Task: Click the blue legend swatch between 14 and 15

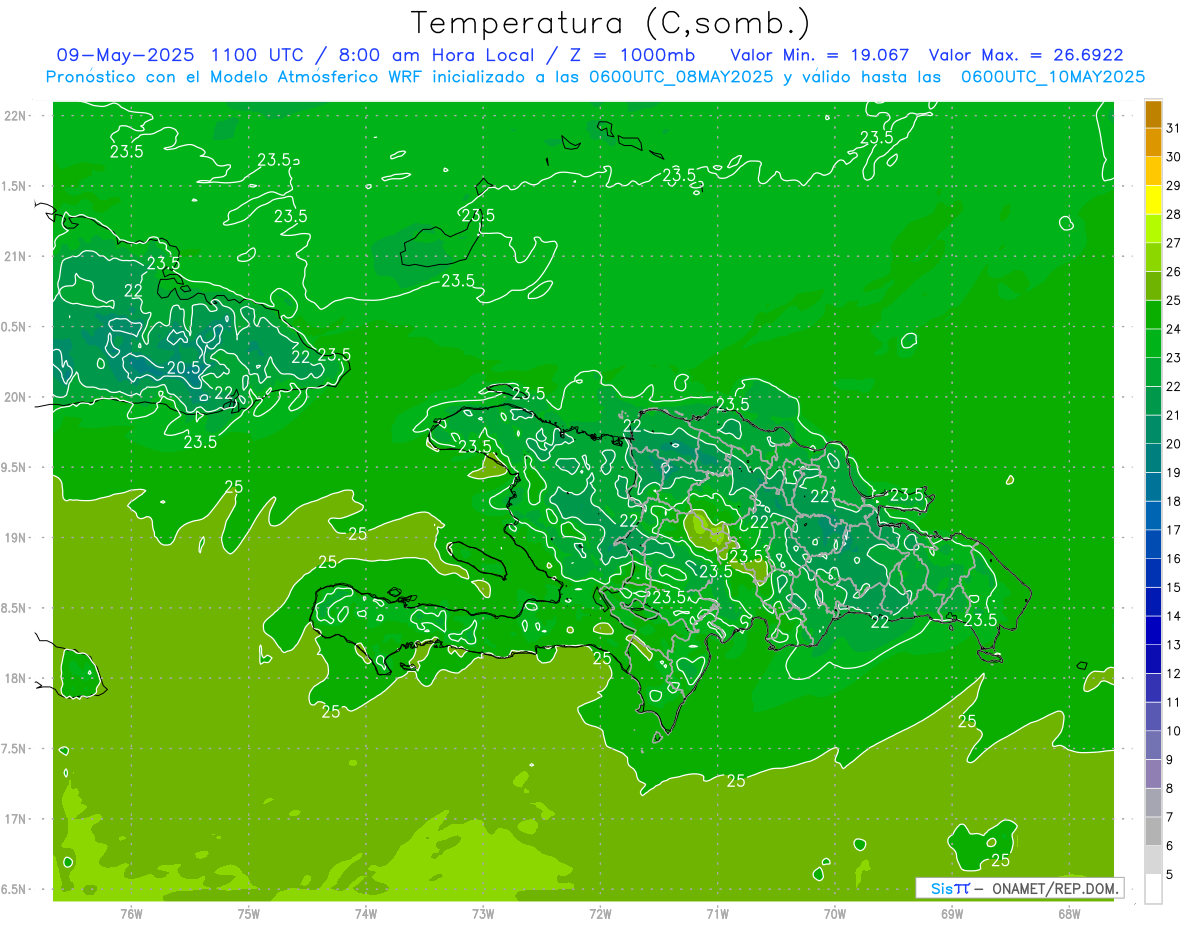Action: 1153,602
